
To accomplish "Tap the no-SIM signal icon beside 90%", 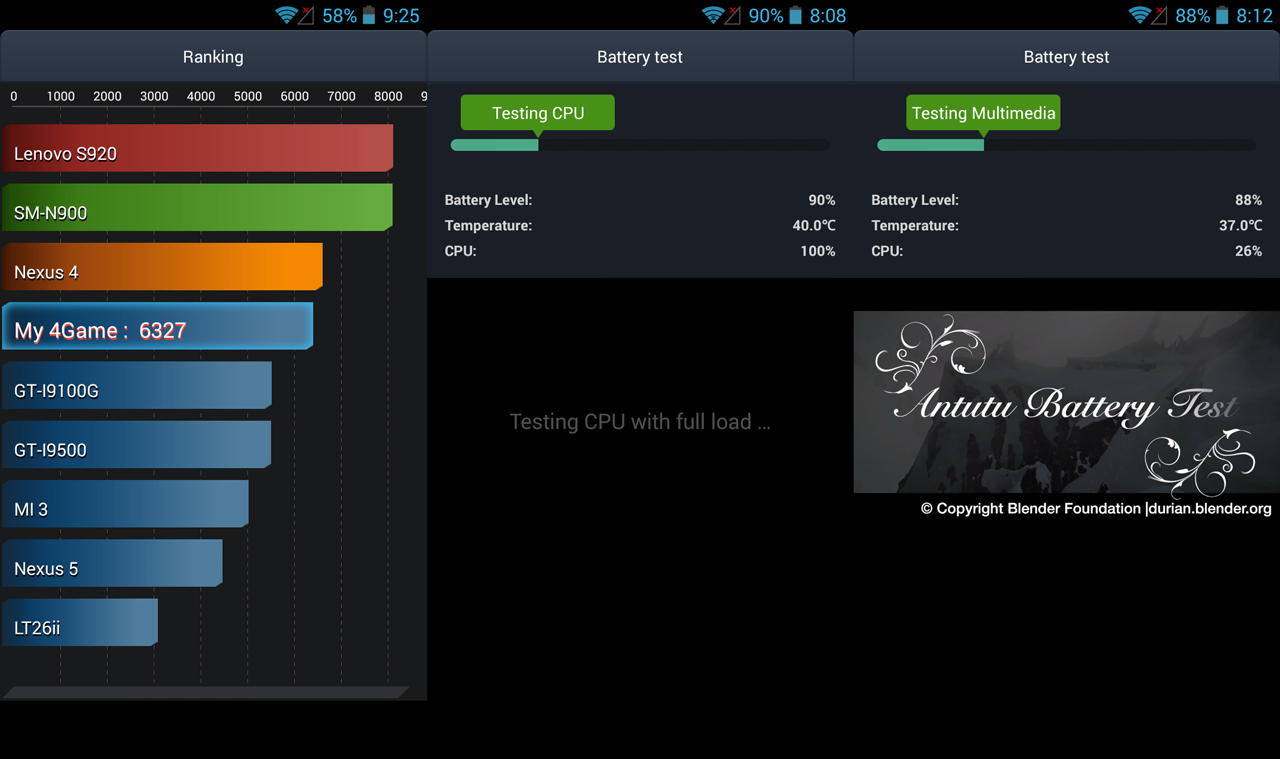I will [x=733, y=15].
